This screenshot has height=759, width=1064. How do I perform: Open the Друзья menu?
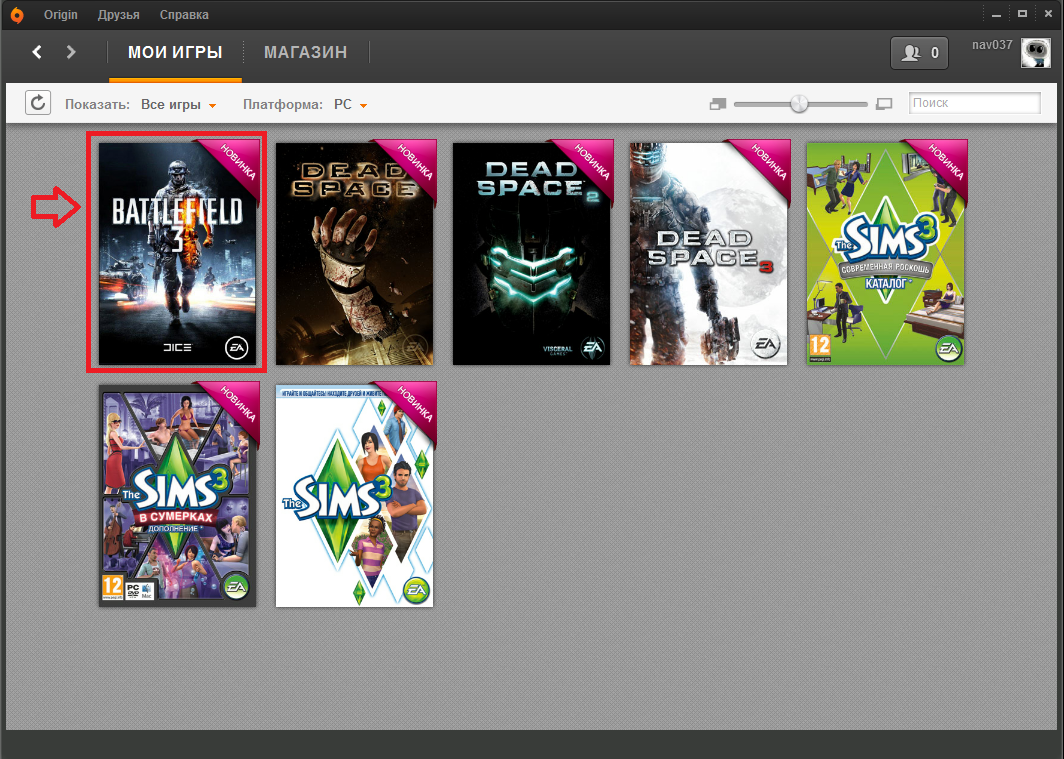click(119, 15)
